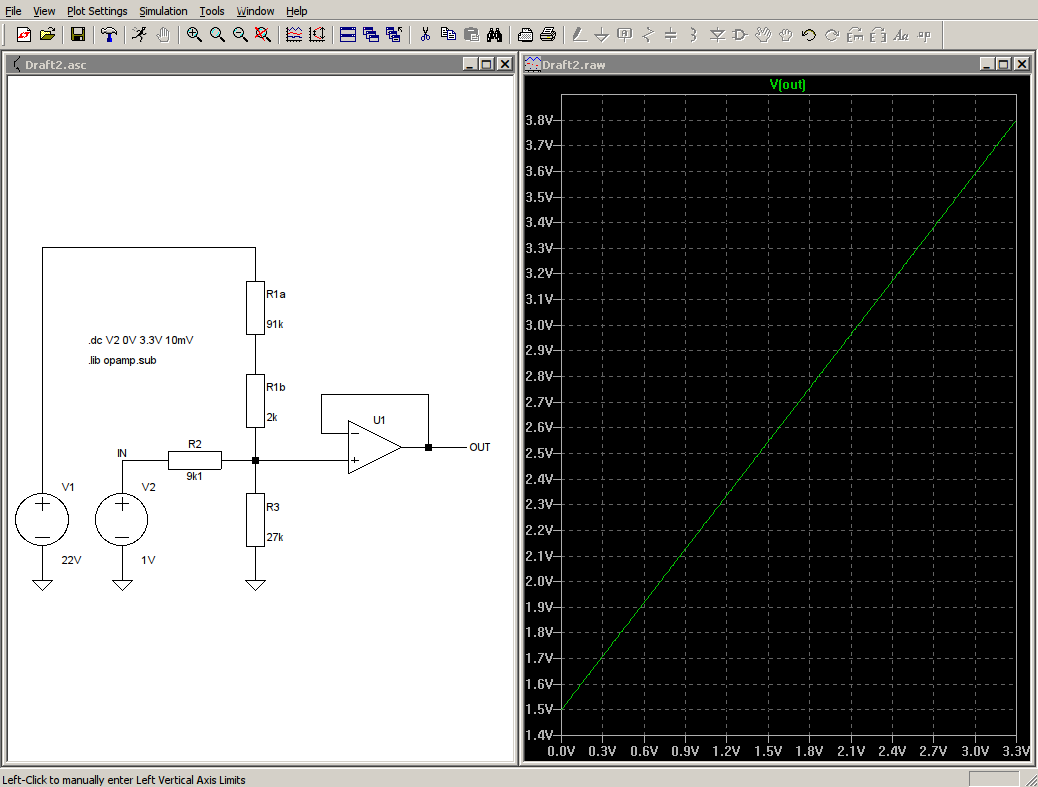Open the Window menu

256,11
